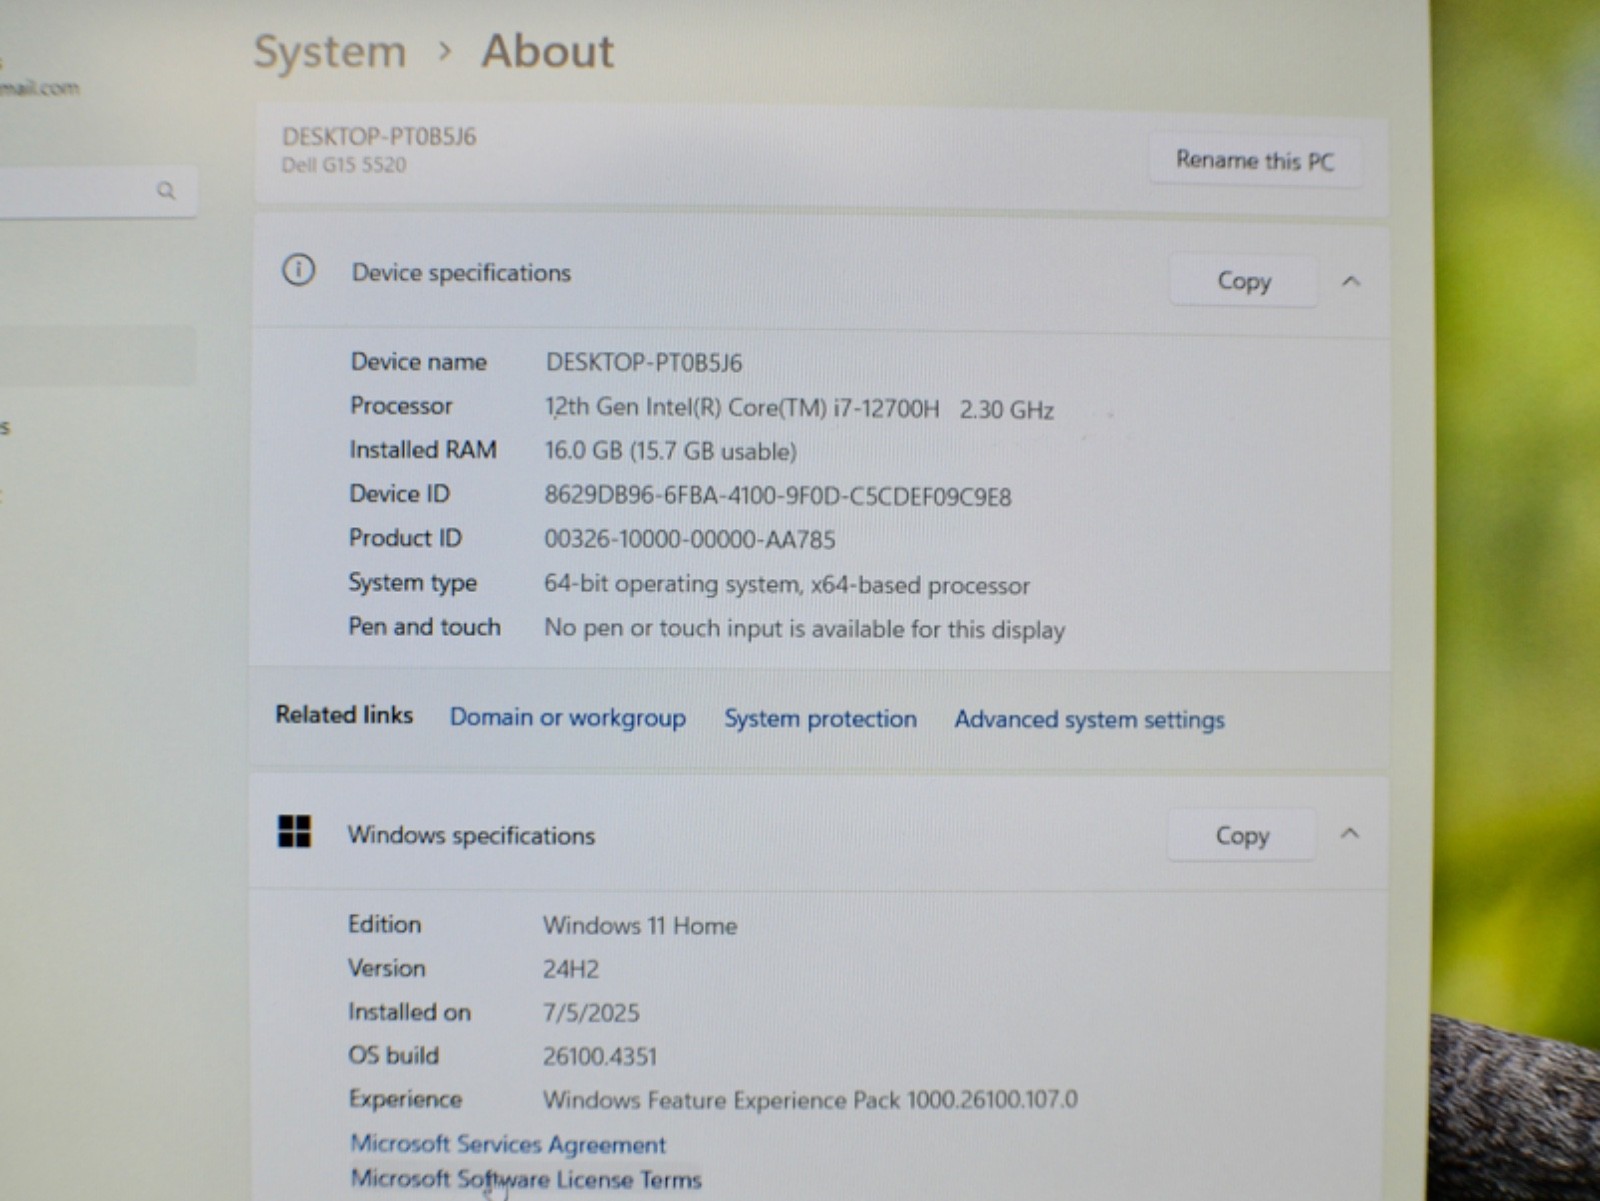This screenshot has width=1600, height=1201.
Task: Click the OS build label
Action: [393, 1055]
